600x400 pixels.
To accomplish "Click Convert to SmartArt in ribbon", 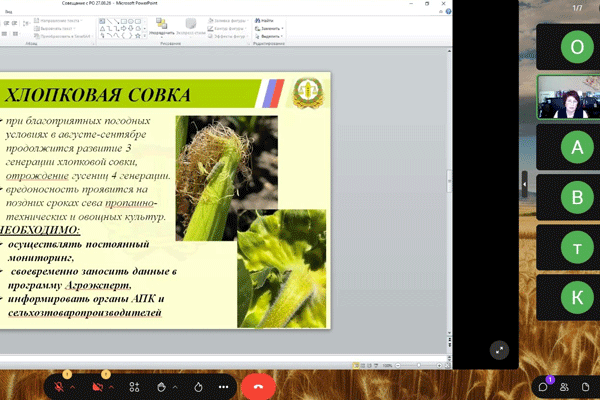I will 62,36.
